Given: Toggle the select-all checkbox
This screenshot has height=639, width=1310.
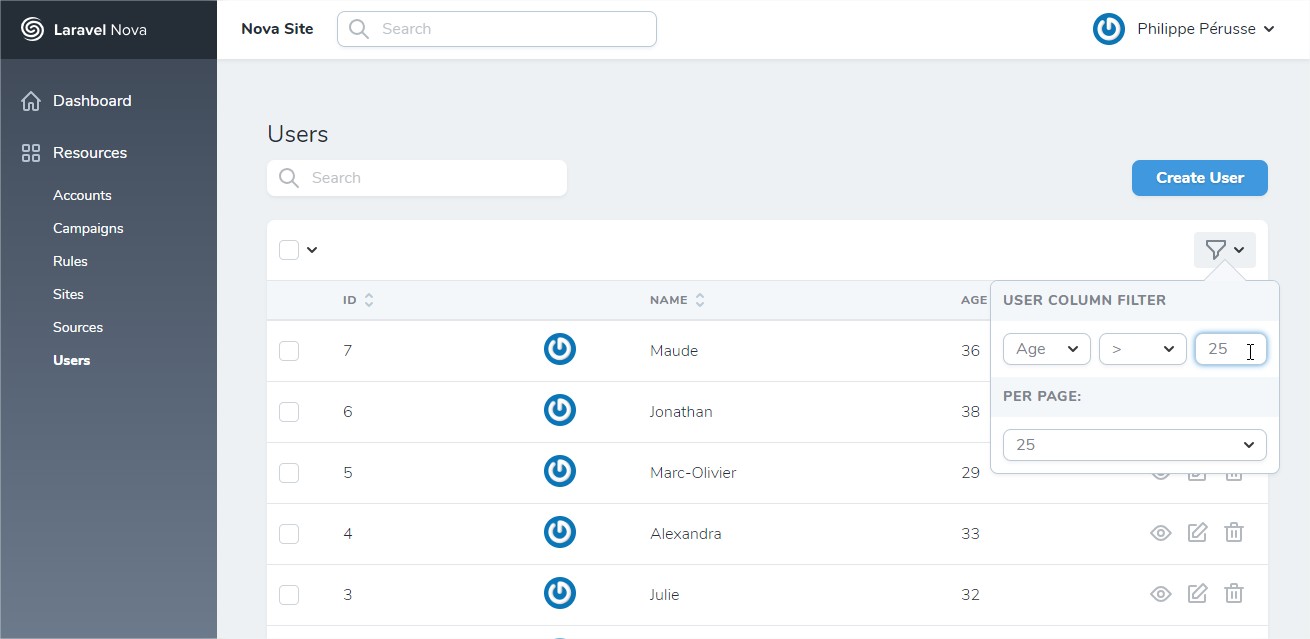Looking at the screenshot, I should [289, 250].
